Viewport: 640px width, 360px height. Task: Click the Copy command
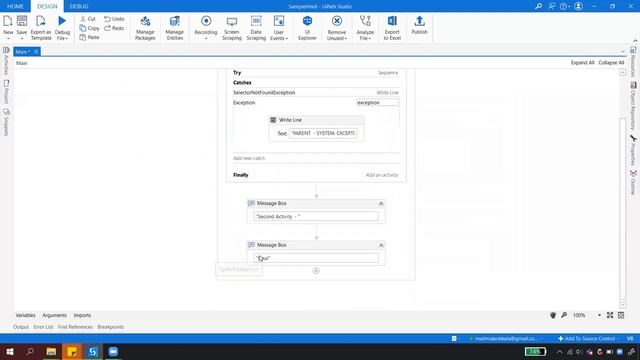[89, 28]
